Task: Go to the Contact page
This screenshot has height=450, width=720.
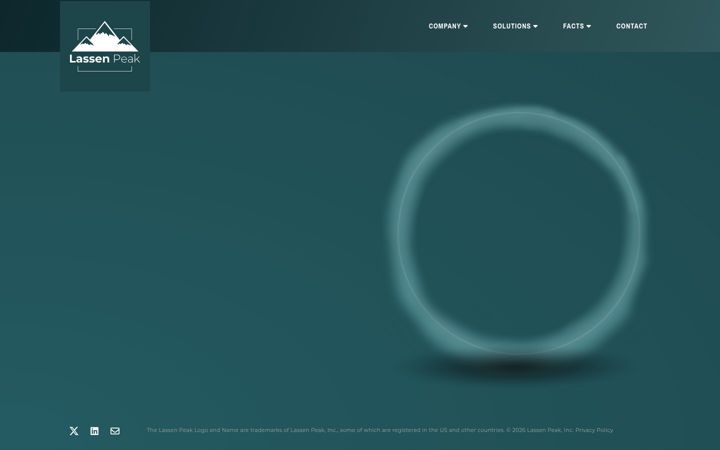Action: (631, 26)
